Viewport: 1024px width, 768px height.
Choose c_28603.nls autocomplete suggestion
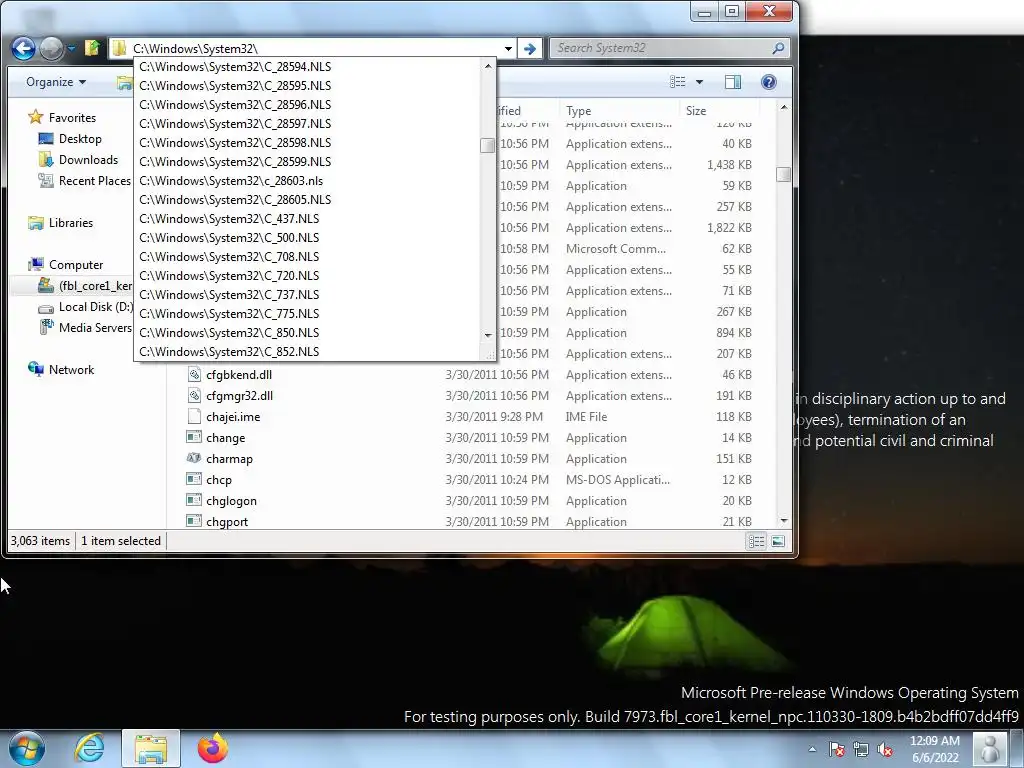pyautogui.click(x=307, y=181)
